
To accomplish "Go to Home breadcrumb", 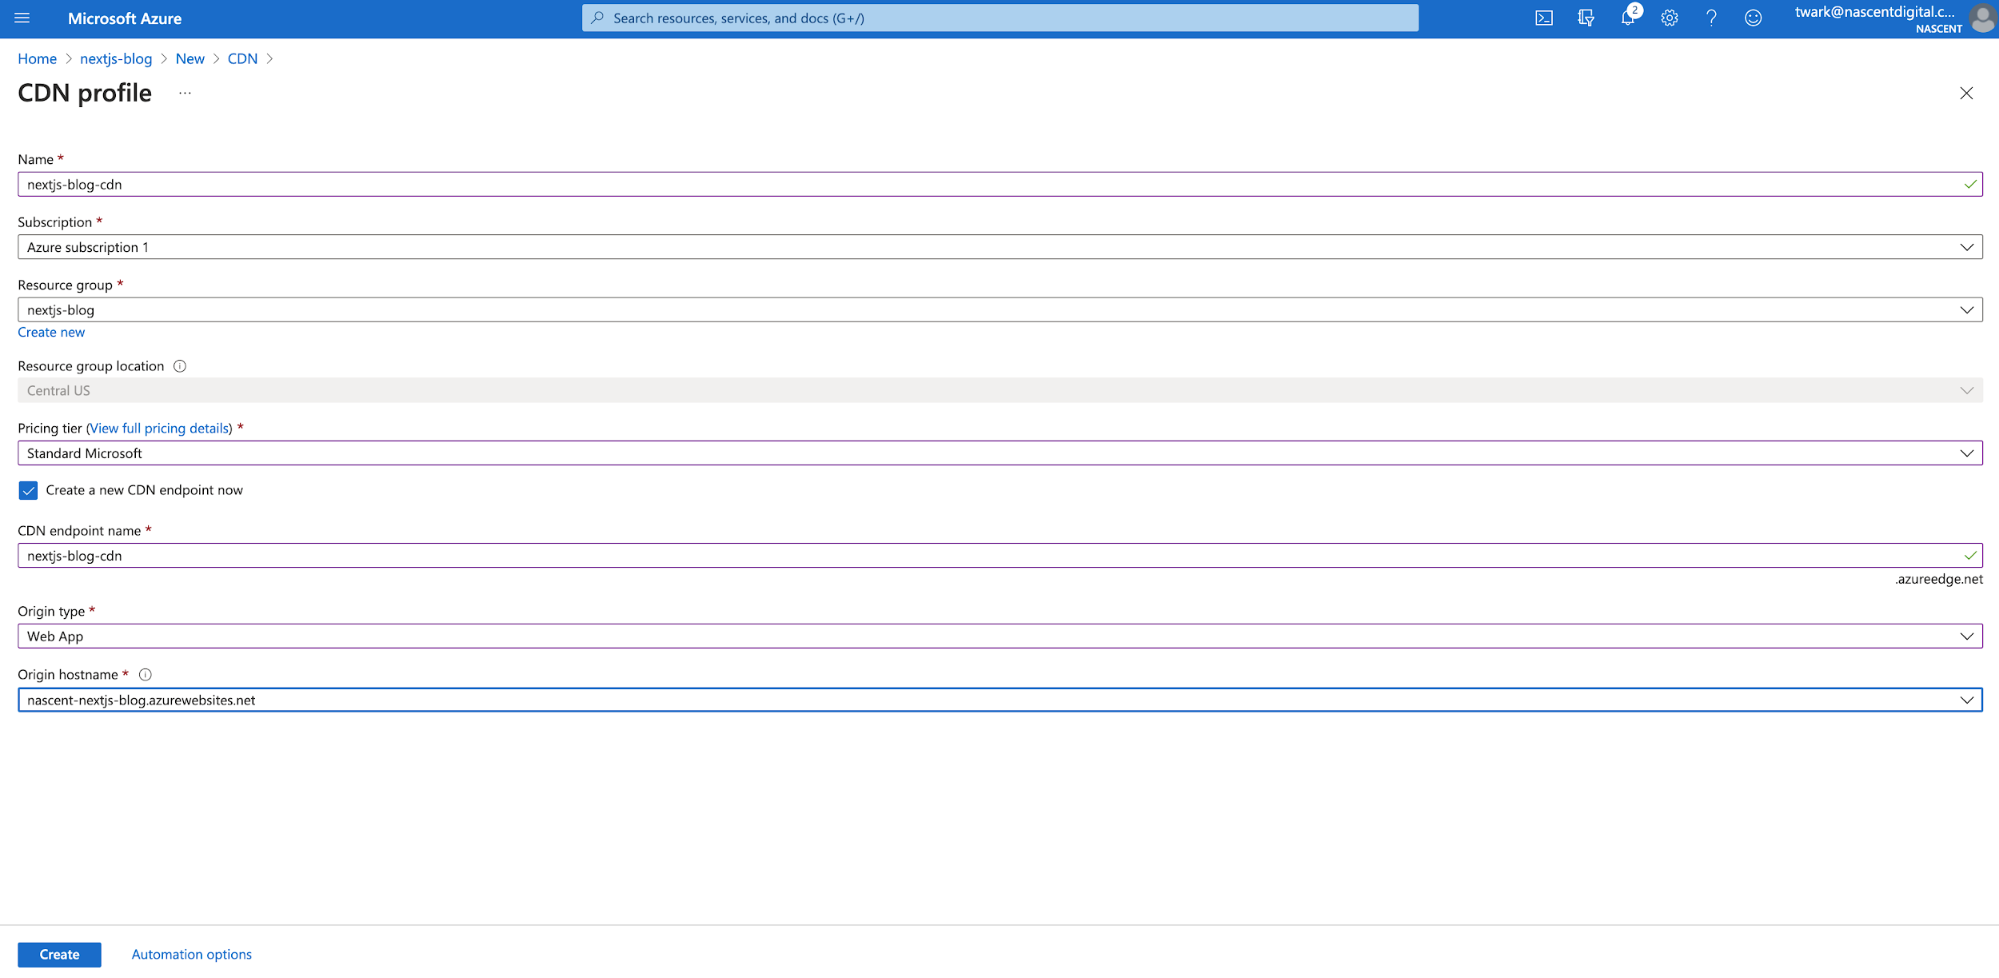I will pos(37,59).
